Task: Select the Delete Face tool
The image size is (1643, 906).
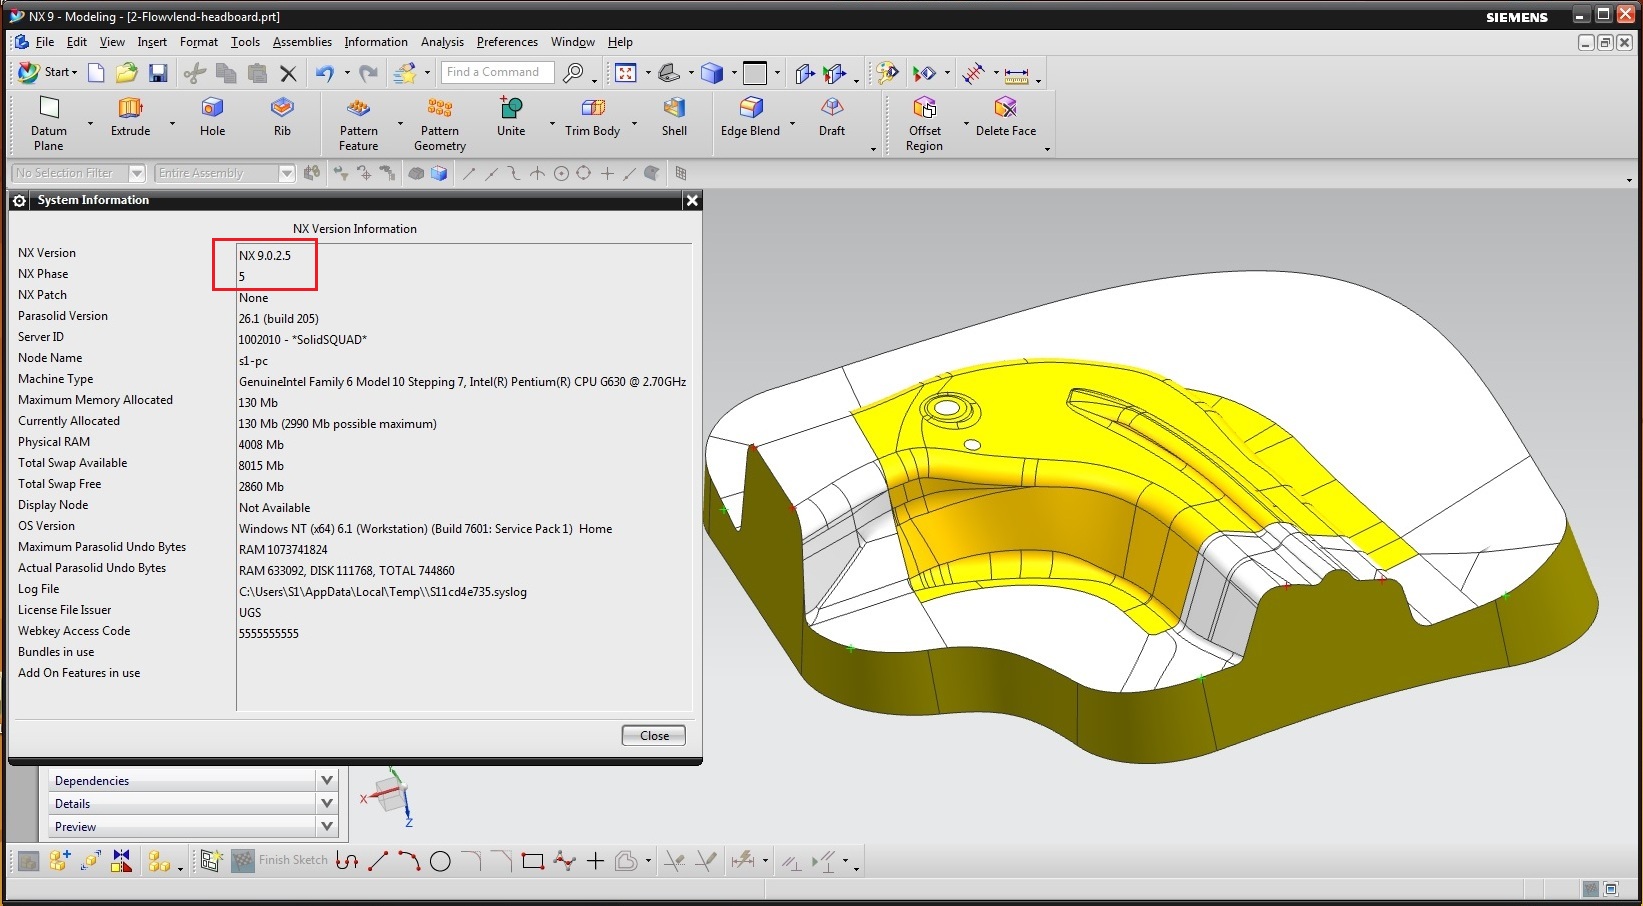Action: click(1006, 116)
